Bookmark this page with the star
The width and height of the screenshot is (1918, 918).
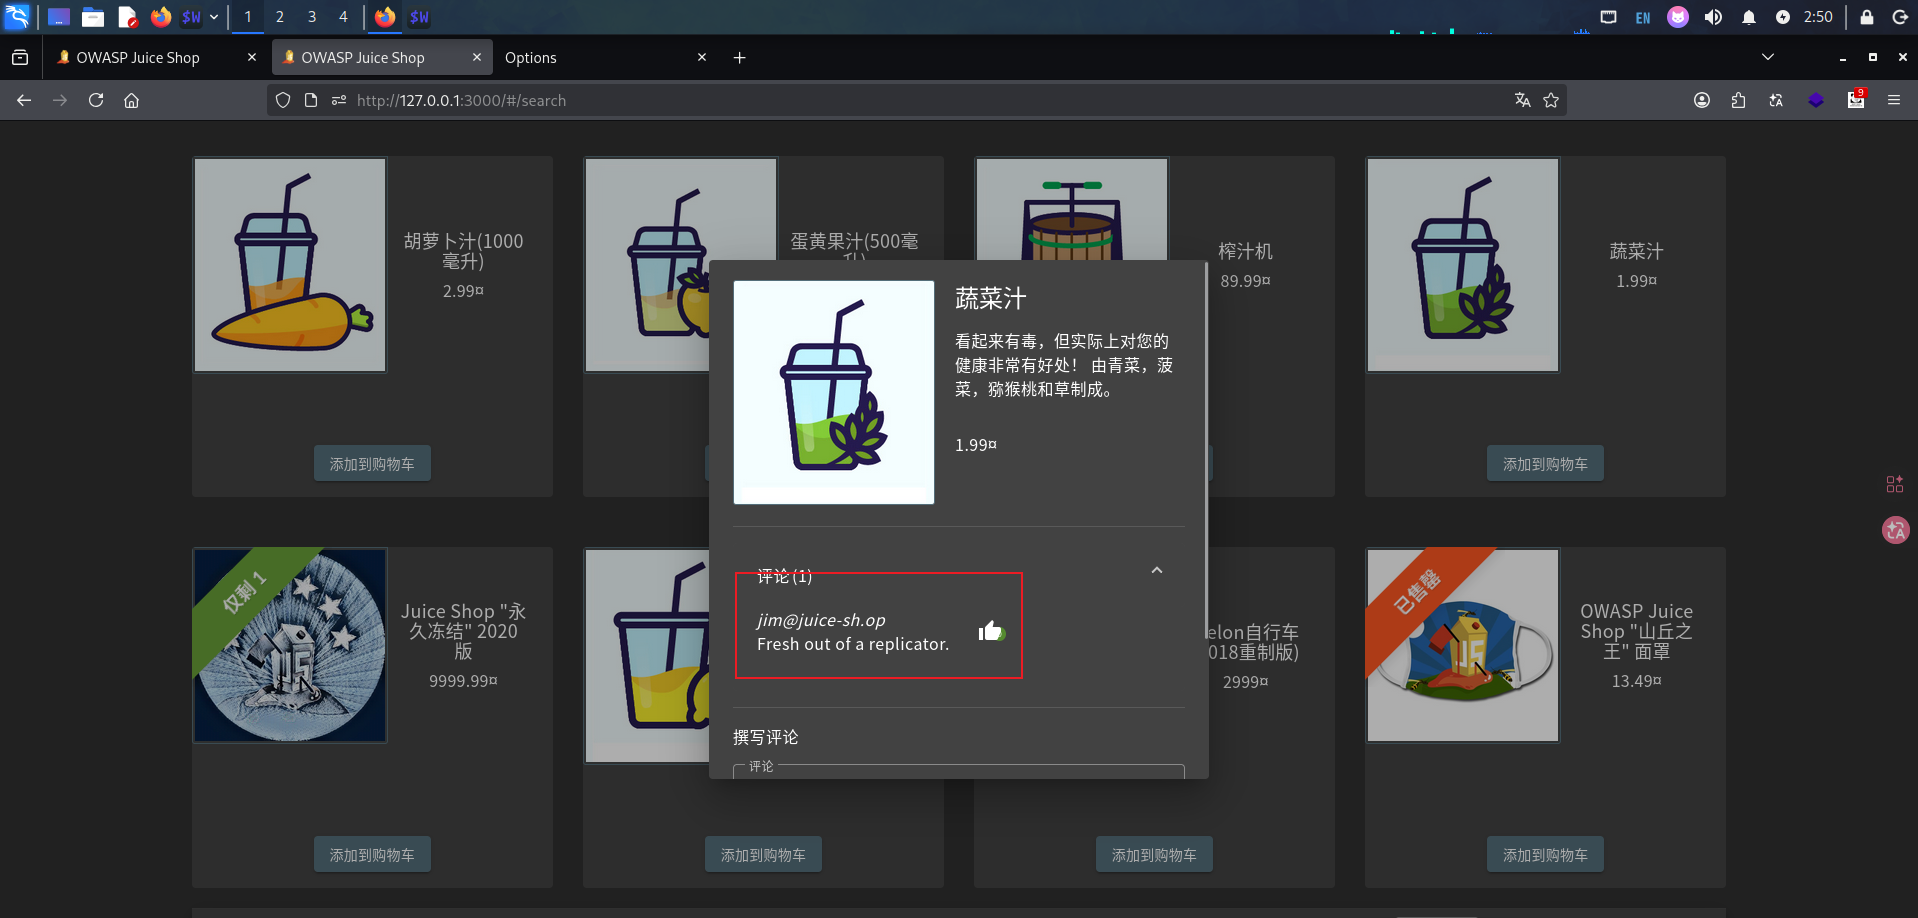[1551, 100]
